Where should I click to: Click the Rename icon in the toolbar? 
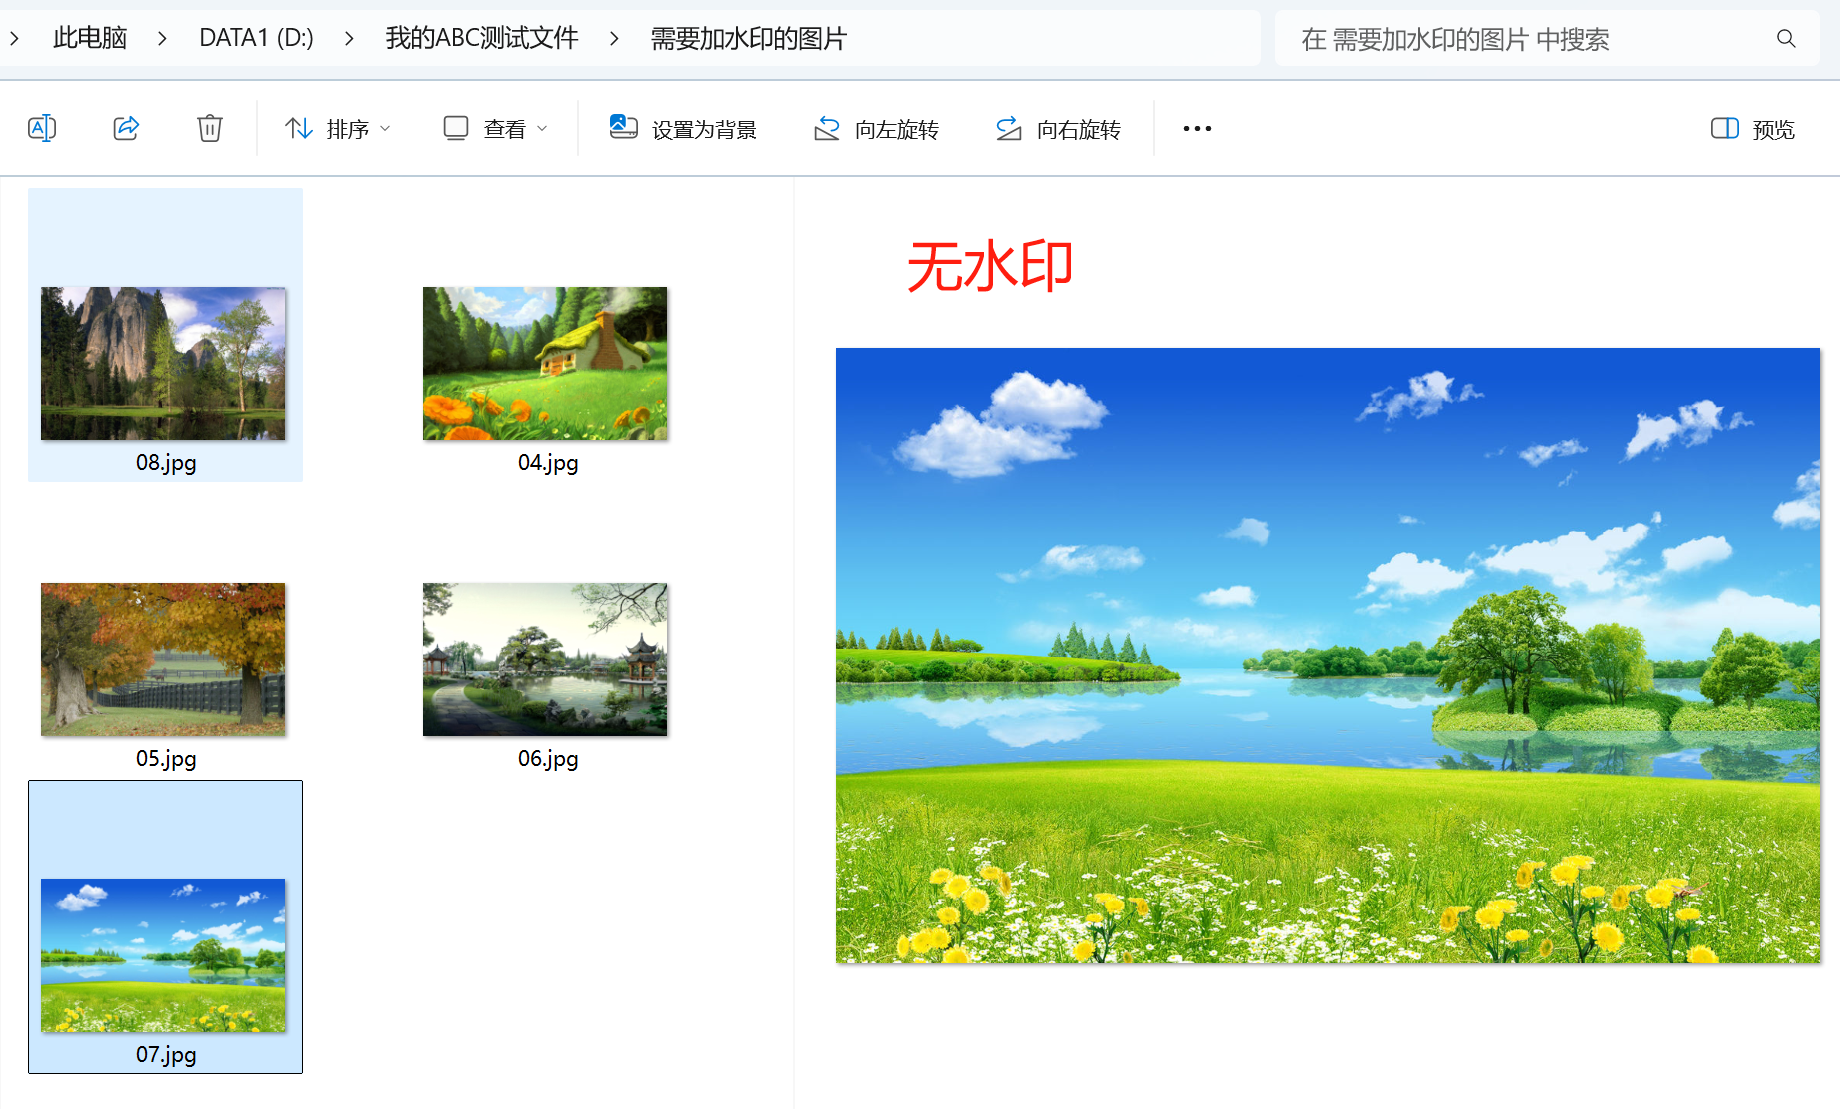pyautogui.click(x=42, y=128)
